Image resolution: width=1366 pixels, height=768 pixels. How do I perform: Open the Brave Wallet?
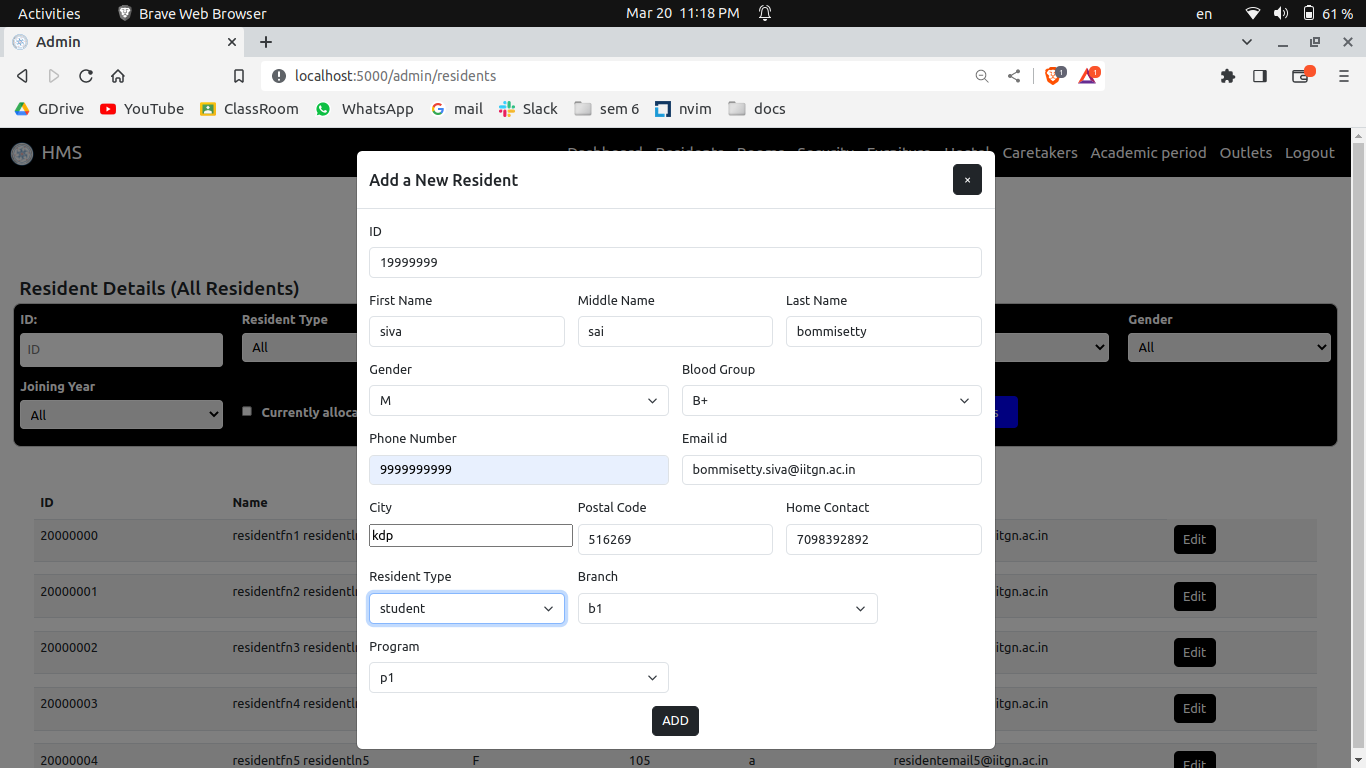(x=1301, y=75)
